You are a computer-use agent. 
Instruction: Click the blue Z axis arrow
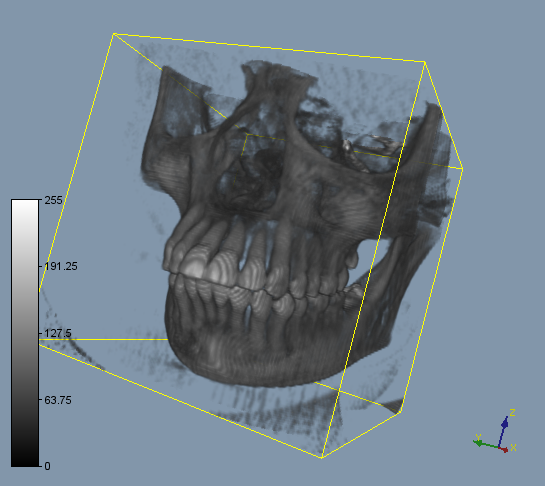(503, 431)
